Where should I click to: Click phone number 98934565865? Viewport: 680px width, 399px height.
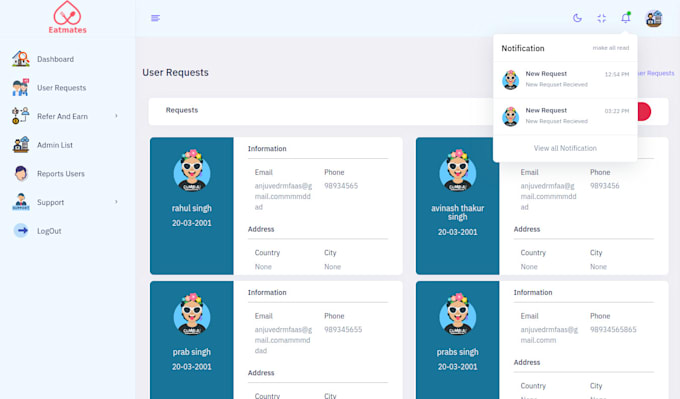click(613, 330)
